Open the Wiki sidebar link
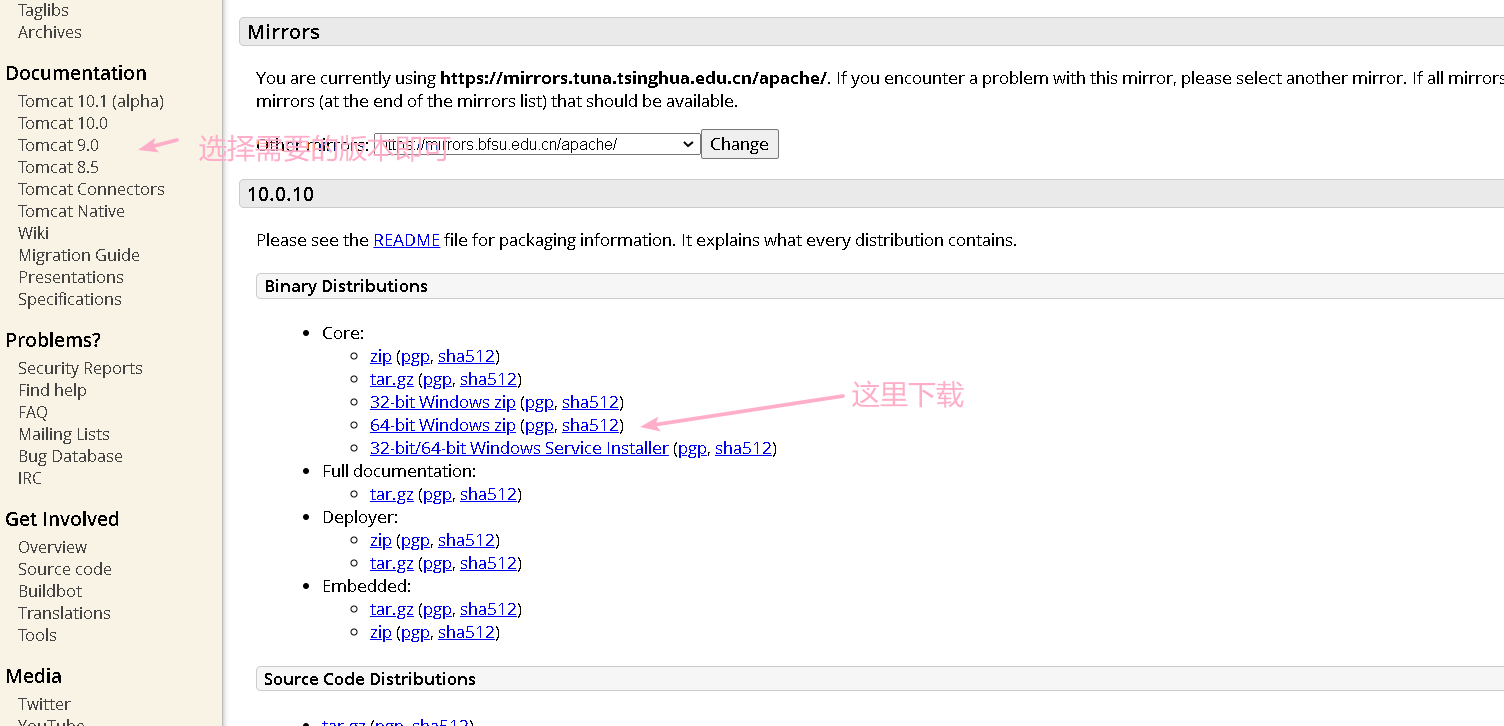This screenshot has height=726, width=1504. [x=33, y=233]
